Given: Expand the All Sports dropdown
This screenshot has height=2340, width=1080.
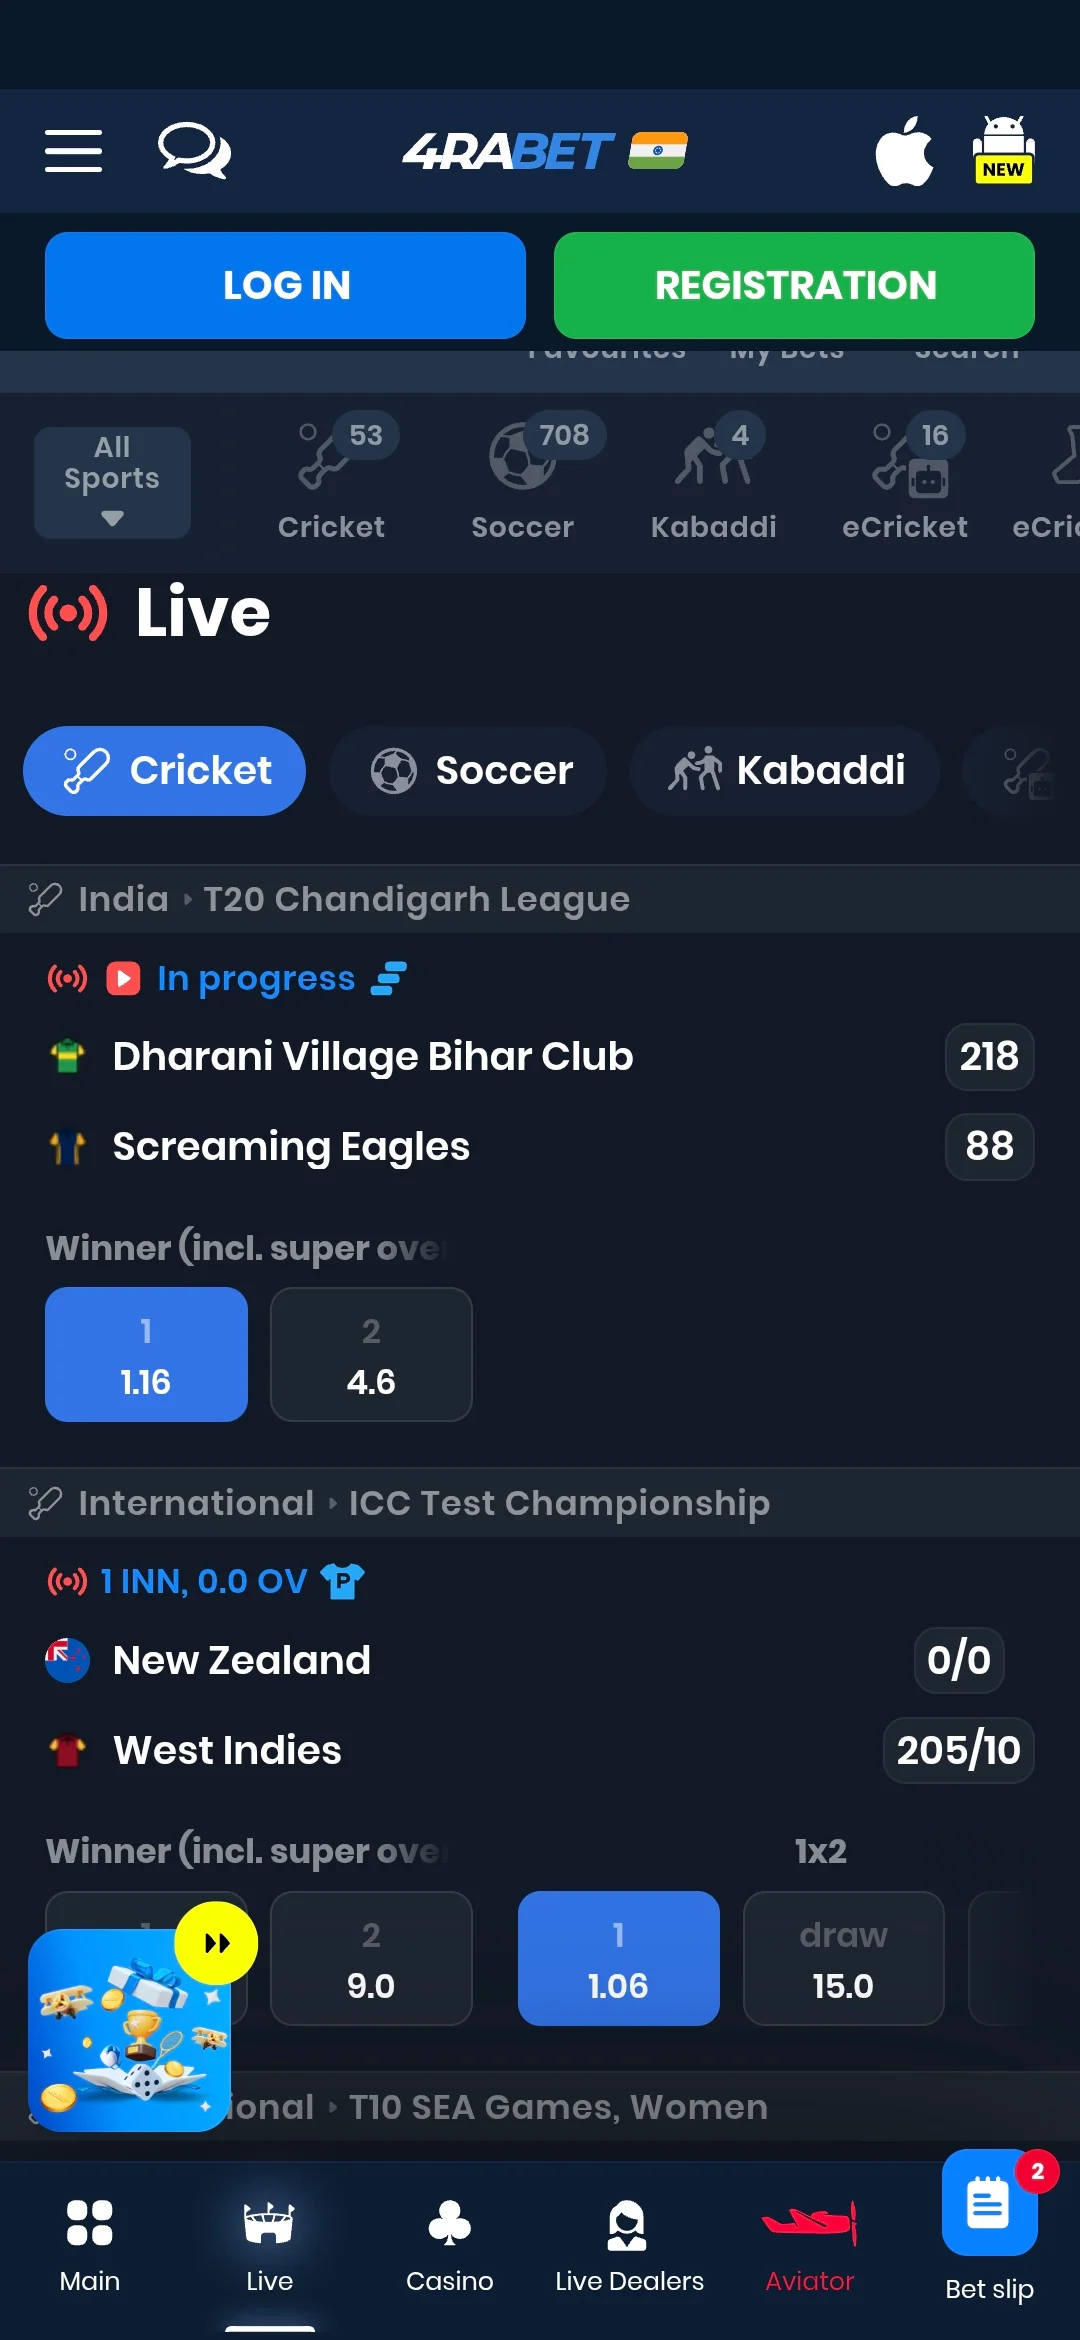Looking at the screenshot, I should [111, 482].
